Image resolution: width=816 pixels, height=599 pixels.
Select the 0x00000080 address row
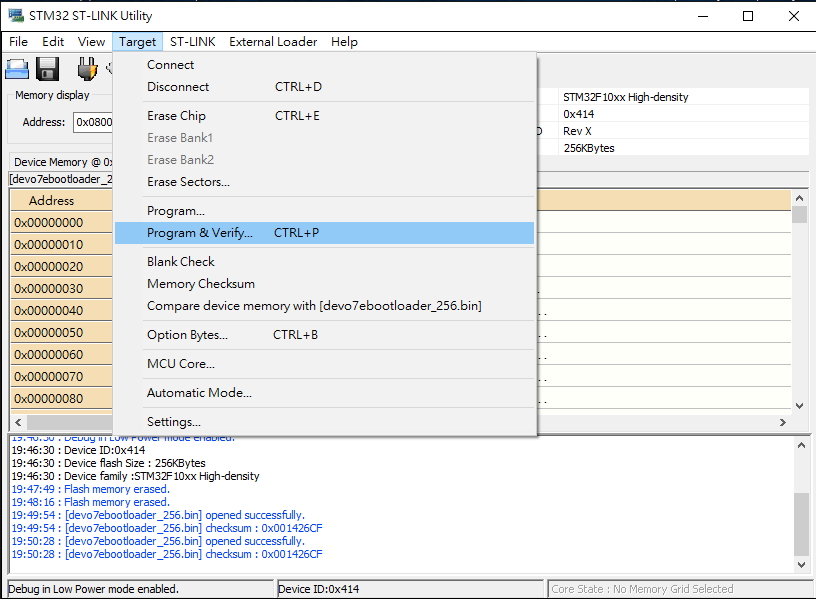[61, 399]
